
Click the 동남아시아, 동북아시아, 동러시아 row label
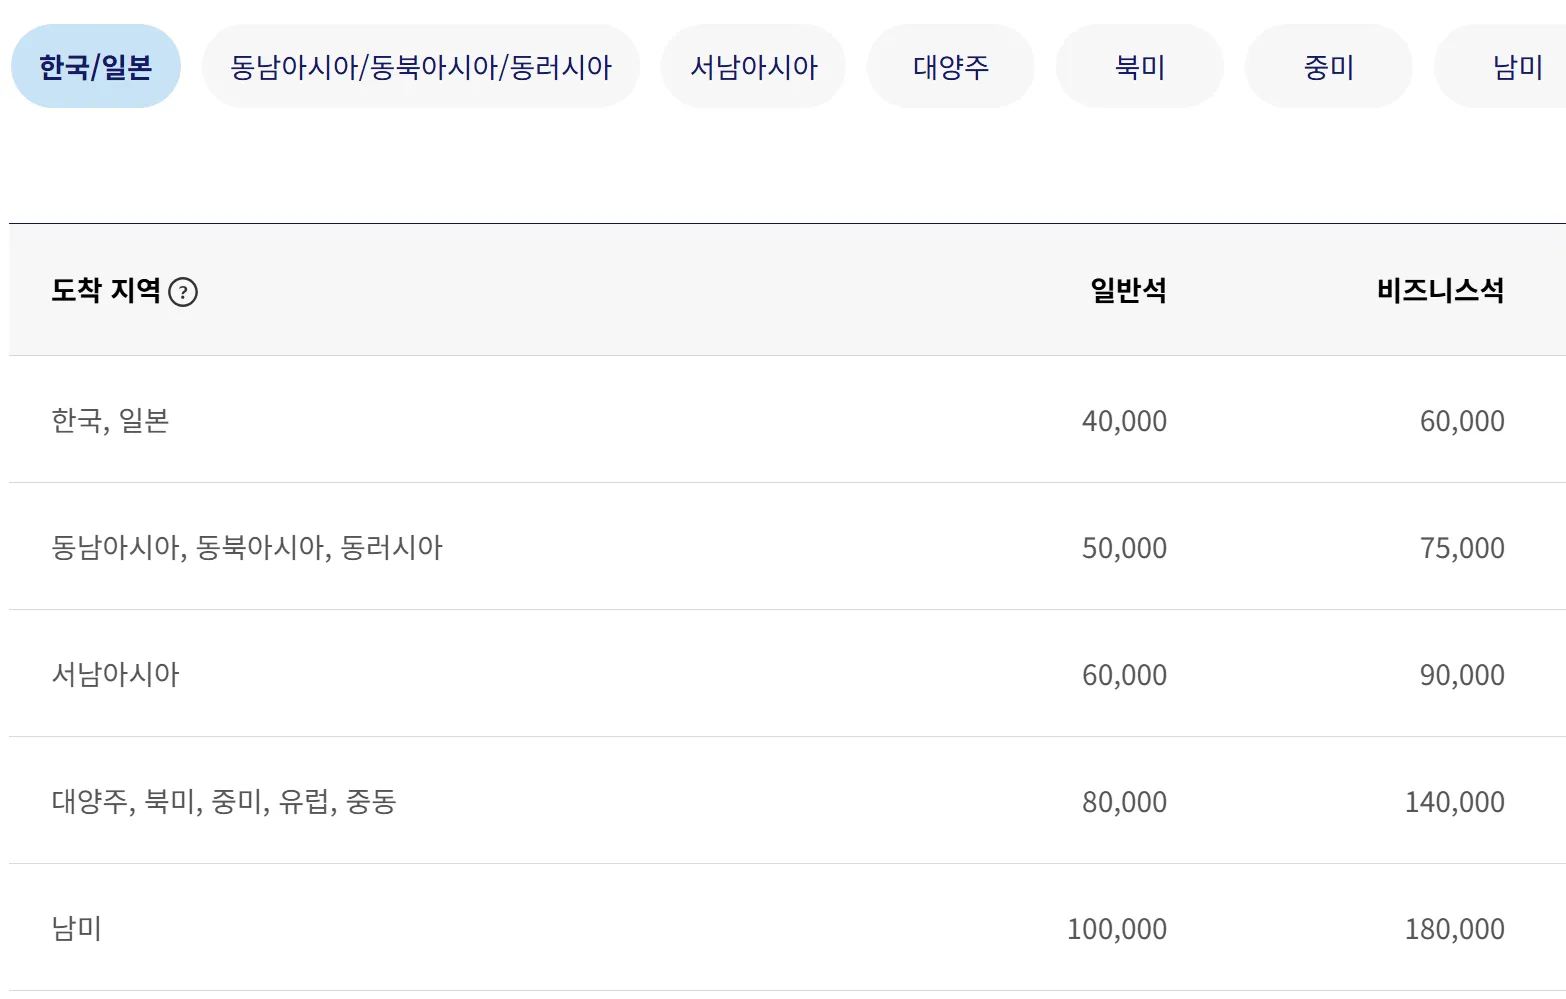click(x=247, y=547)
